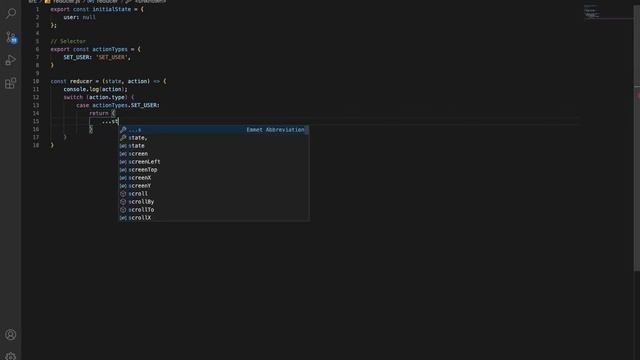Click line number 10 in the gutter
The width and height of the screenshot is (640, 360).
pos(36,81)
